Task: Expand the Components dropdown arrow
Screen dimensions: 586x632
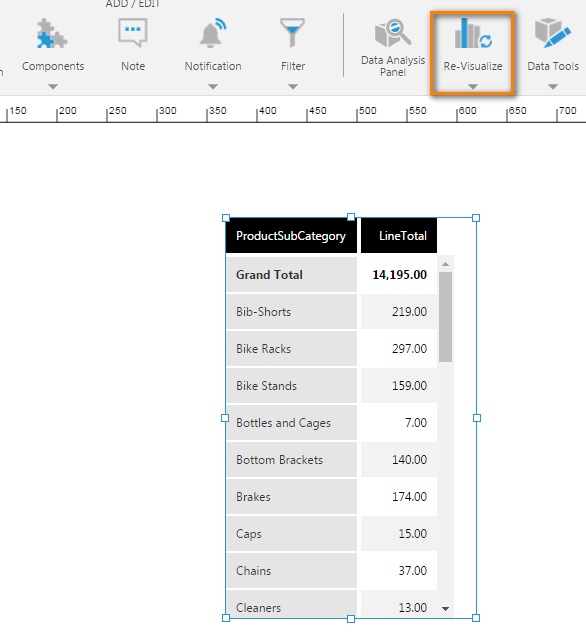Action: (x=53, y=86)
